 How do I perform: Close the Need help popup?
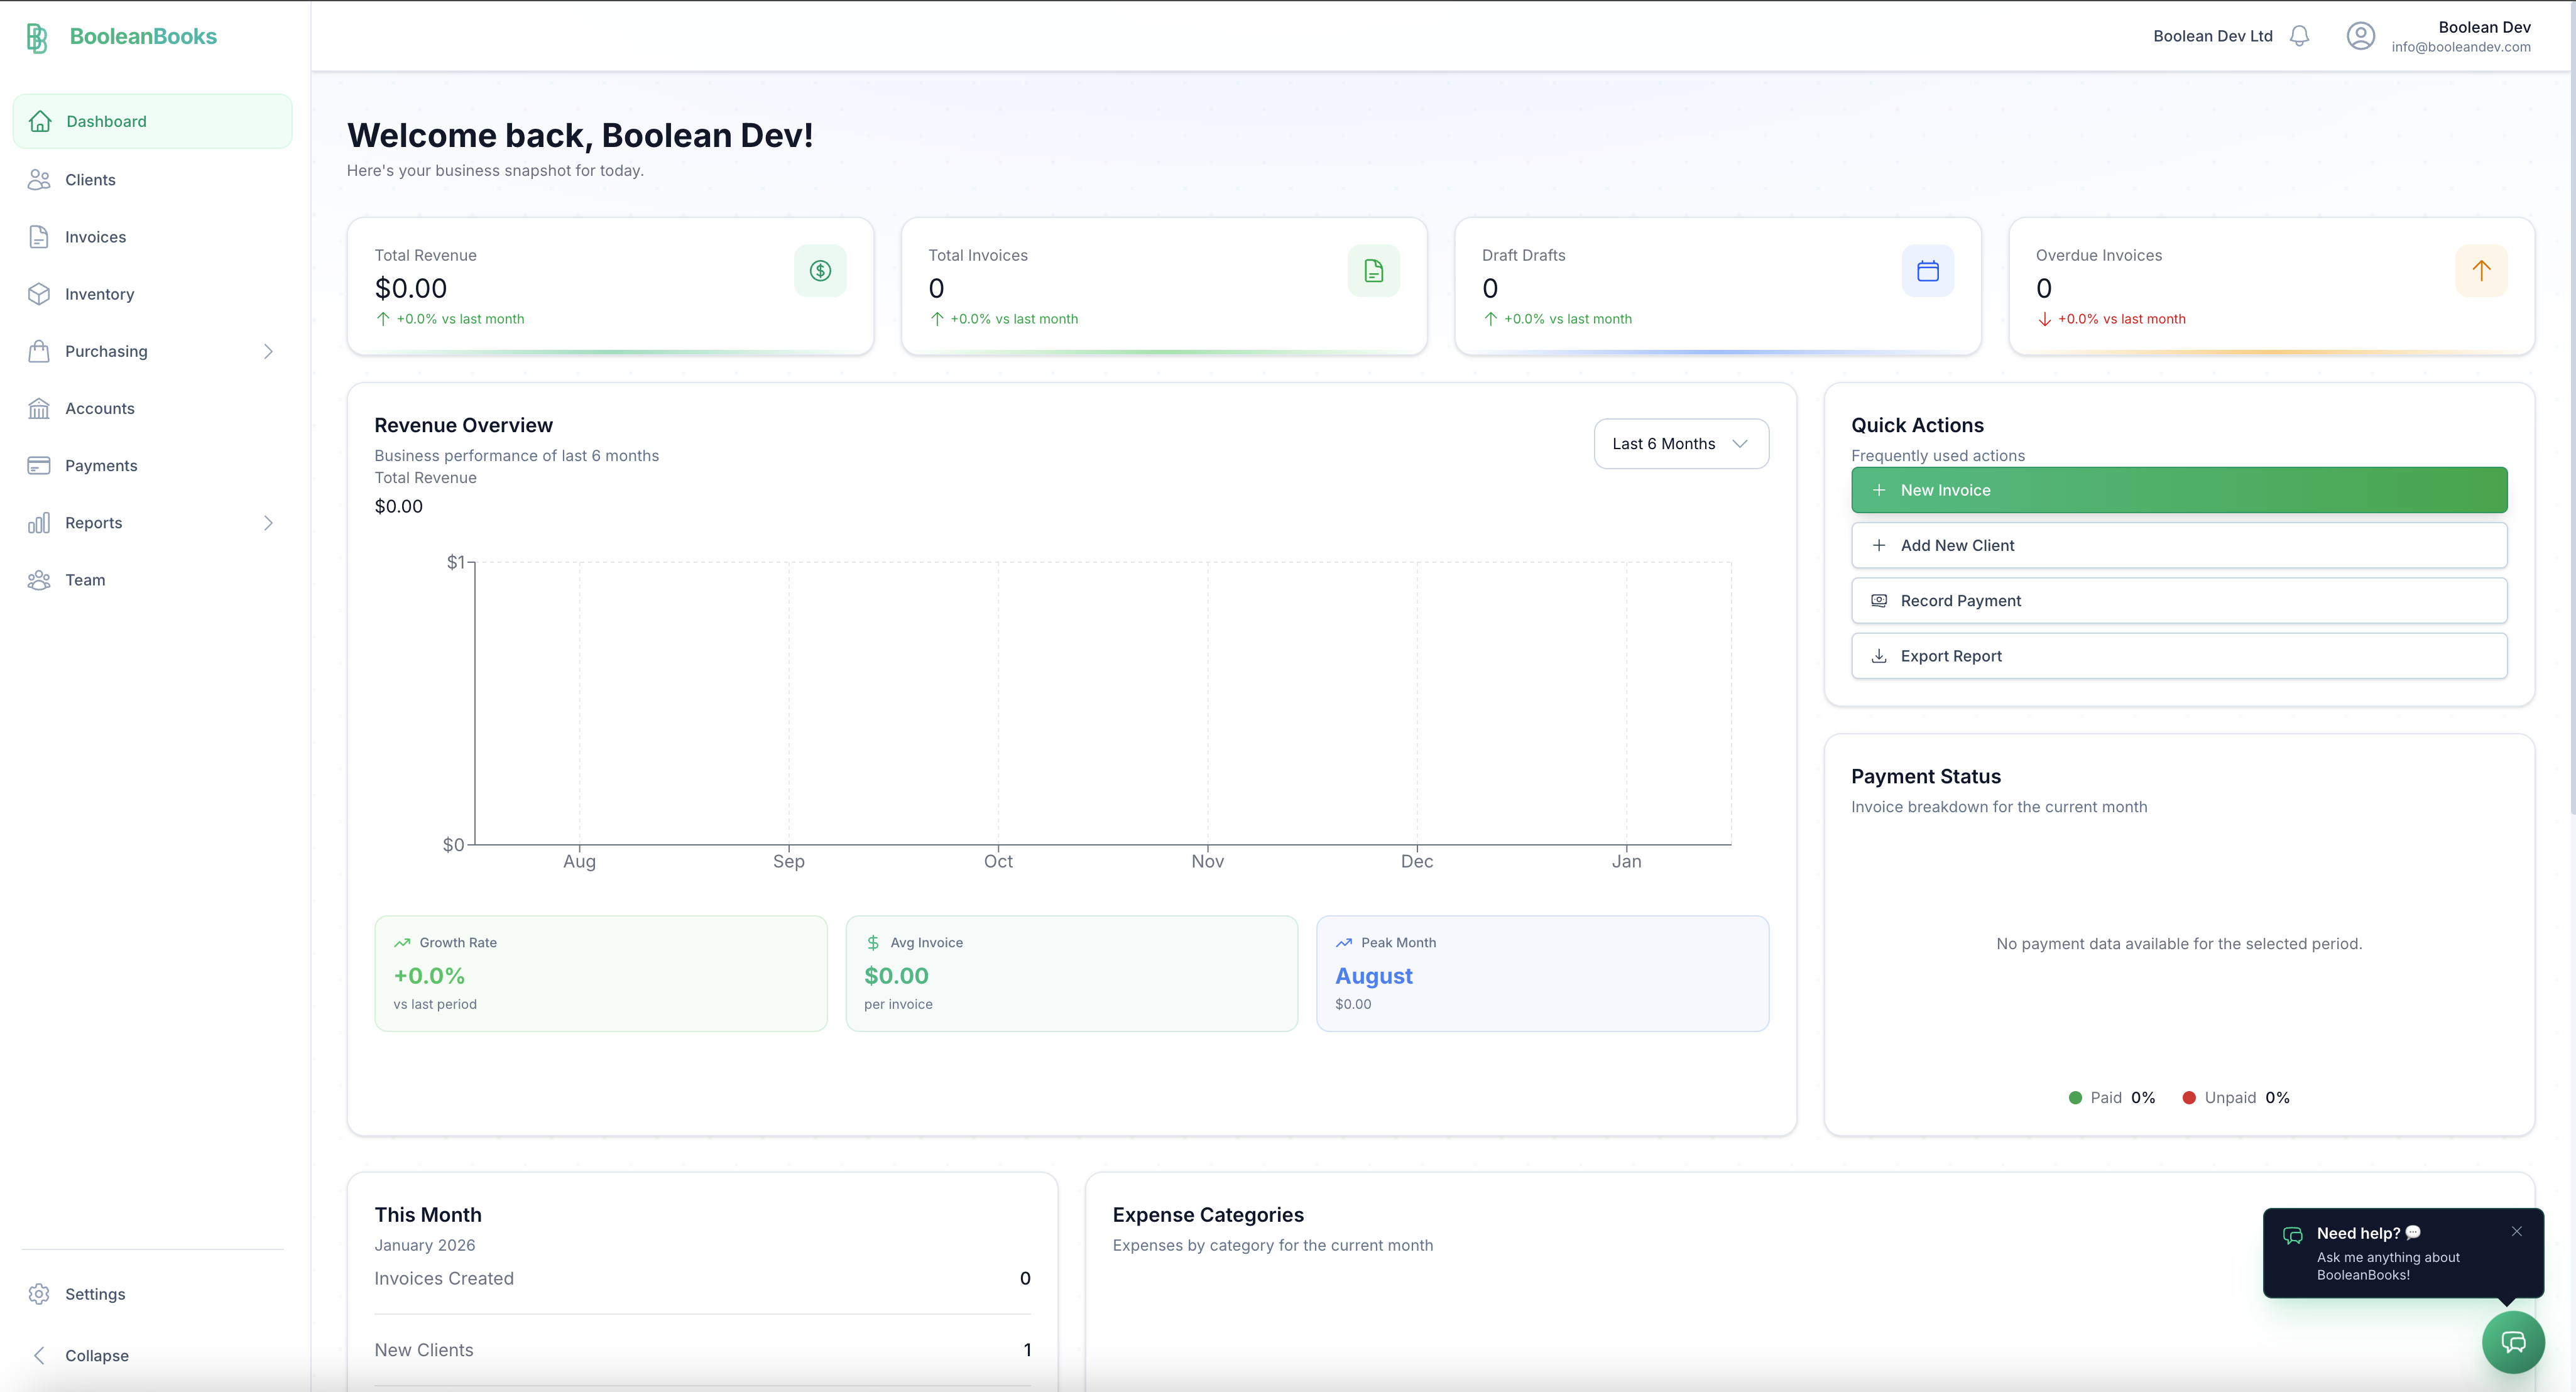[x=2516, y=1231]
